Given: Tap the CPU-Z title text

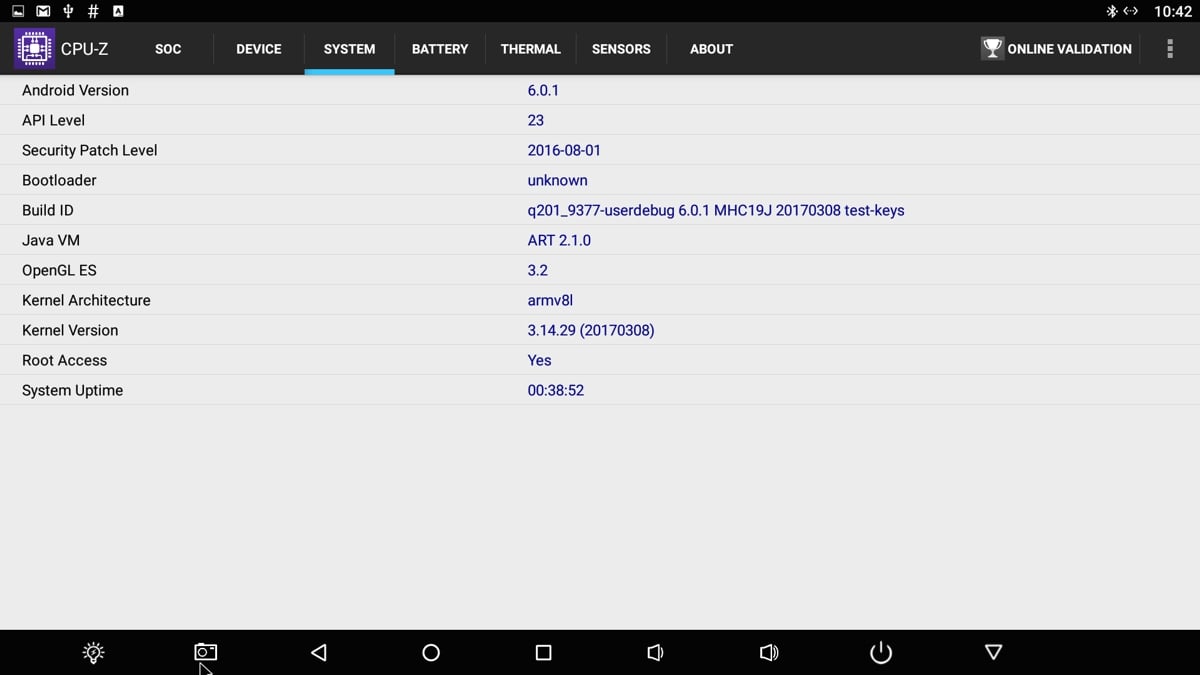Looking at the screenshot, I should pos(84,48).
